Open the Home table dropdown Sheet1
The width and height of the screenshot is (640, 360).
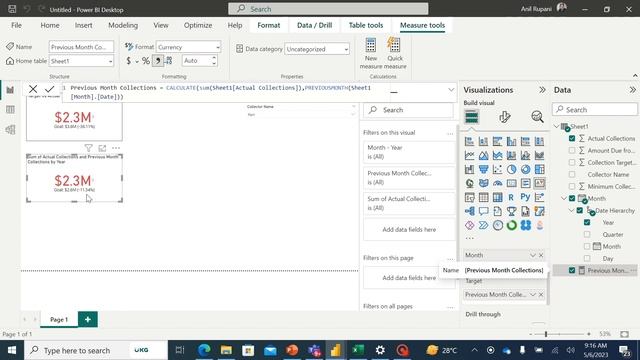coord(81,61)
